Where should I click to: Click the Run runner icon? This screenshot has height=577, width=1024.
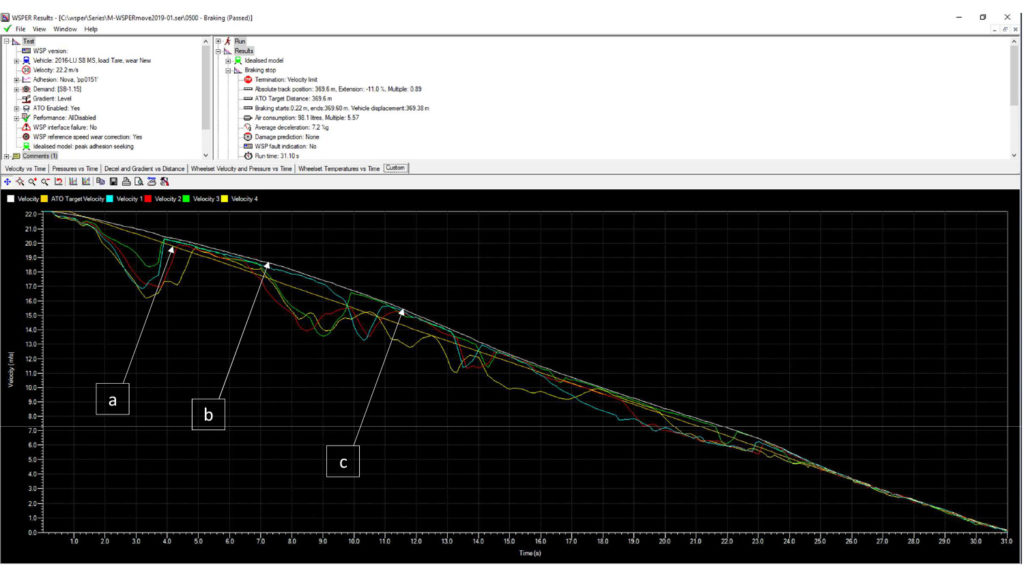228,41
